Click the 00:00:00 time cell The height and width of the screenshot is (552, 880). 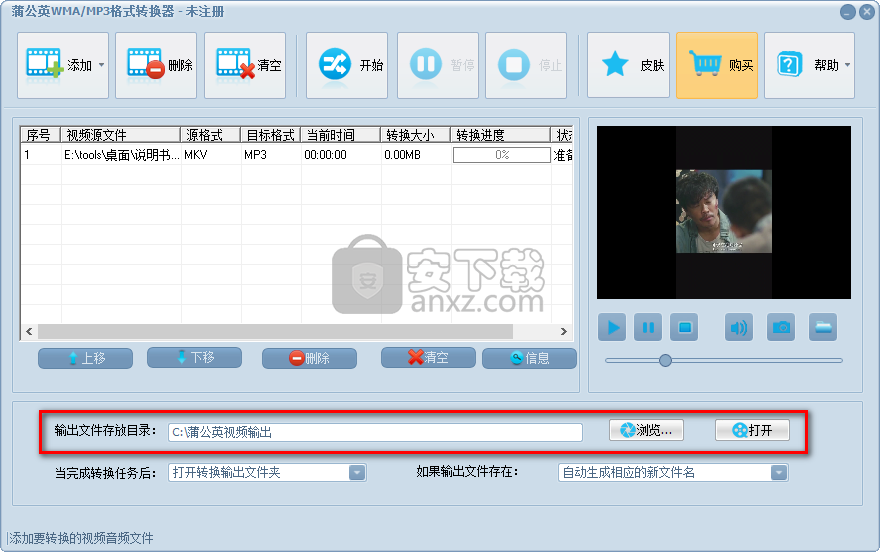(326, 155)
